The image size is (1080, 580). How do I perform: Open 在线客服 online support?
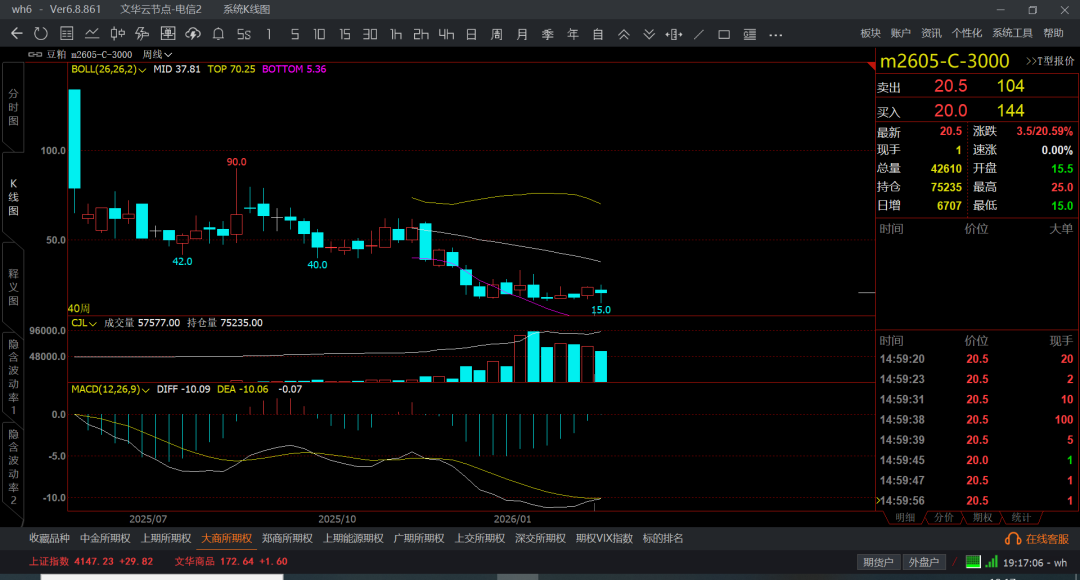click(1039, 539)
